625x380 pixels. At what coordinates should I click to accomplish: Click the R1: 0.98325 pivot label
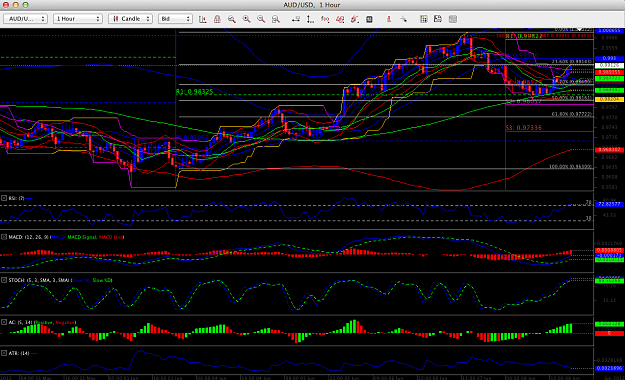(195, 92)
